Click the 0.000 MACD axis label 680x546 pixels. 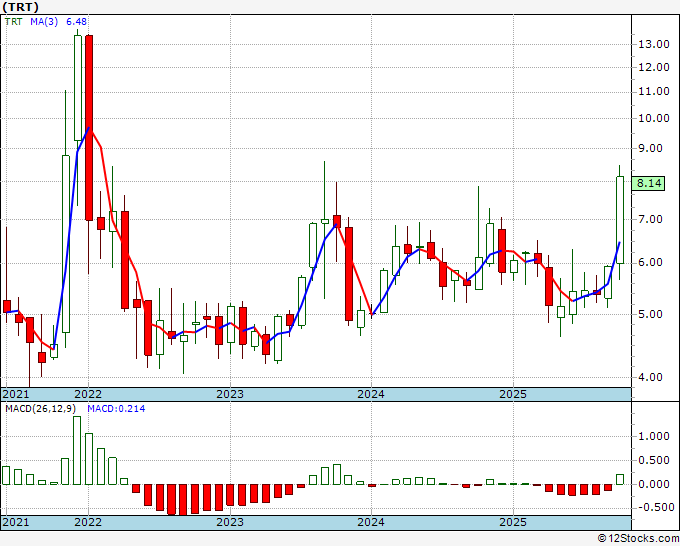pos(654,484)
